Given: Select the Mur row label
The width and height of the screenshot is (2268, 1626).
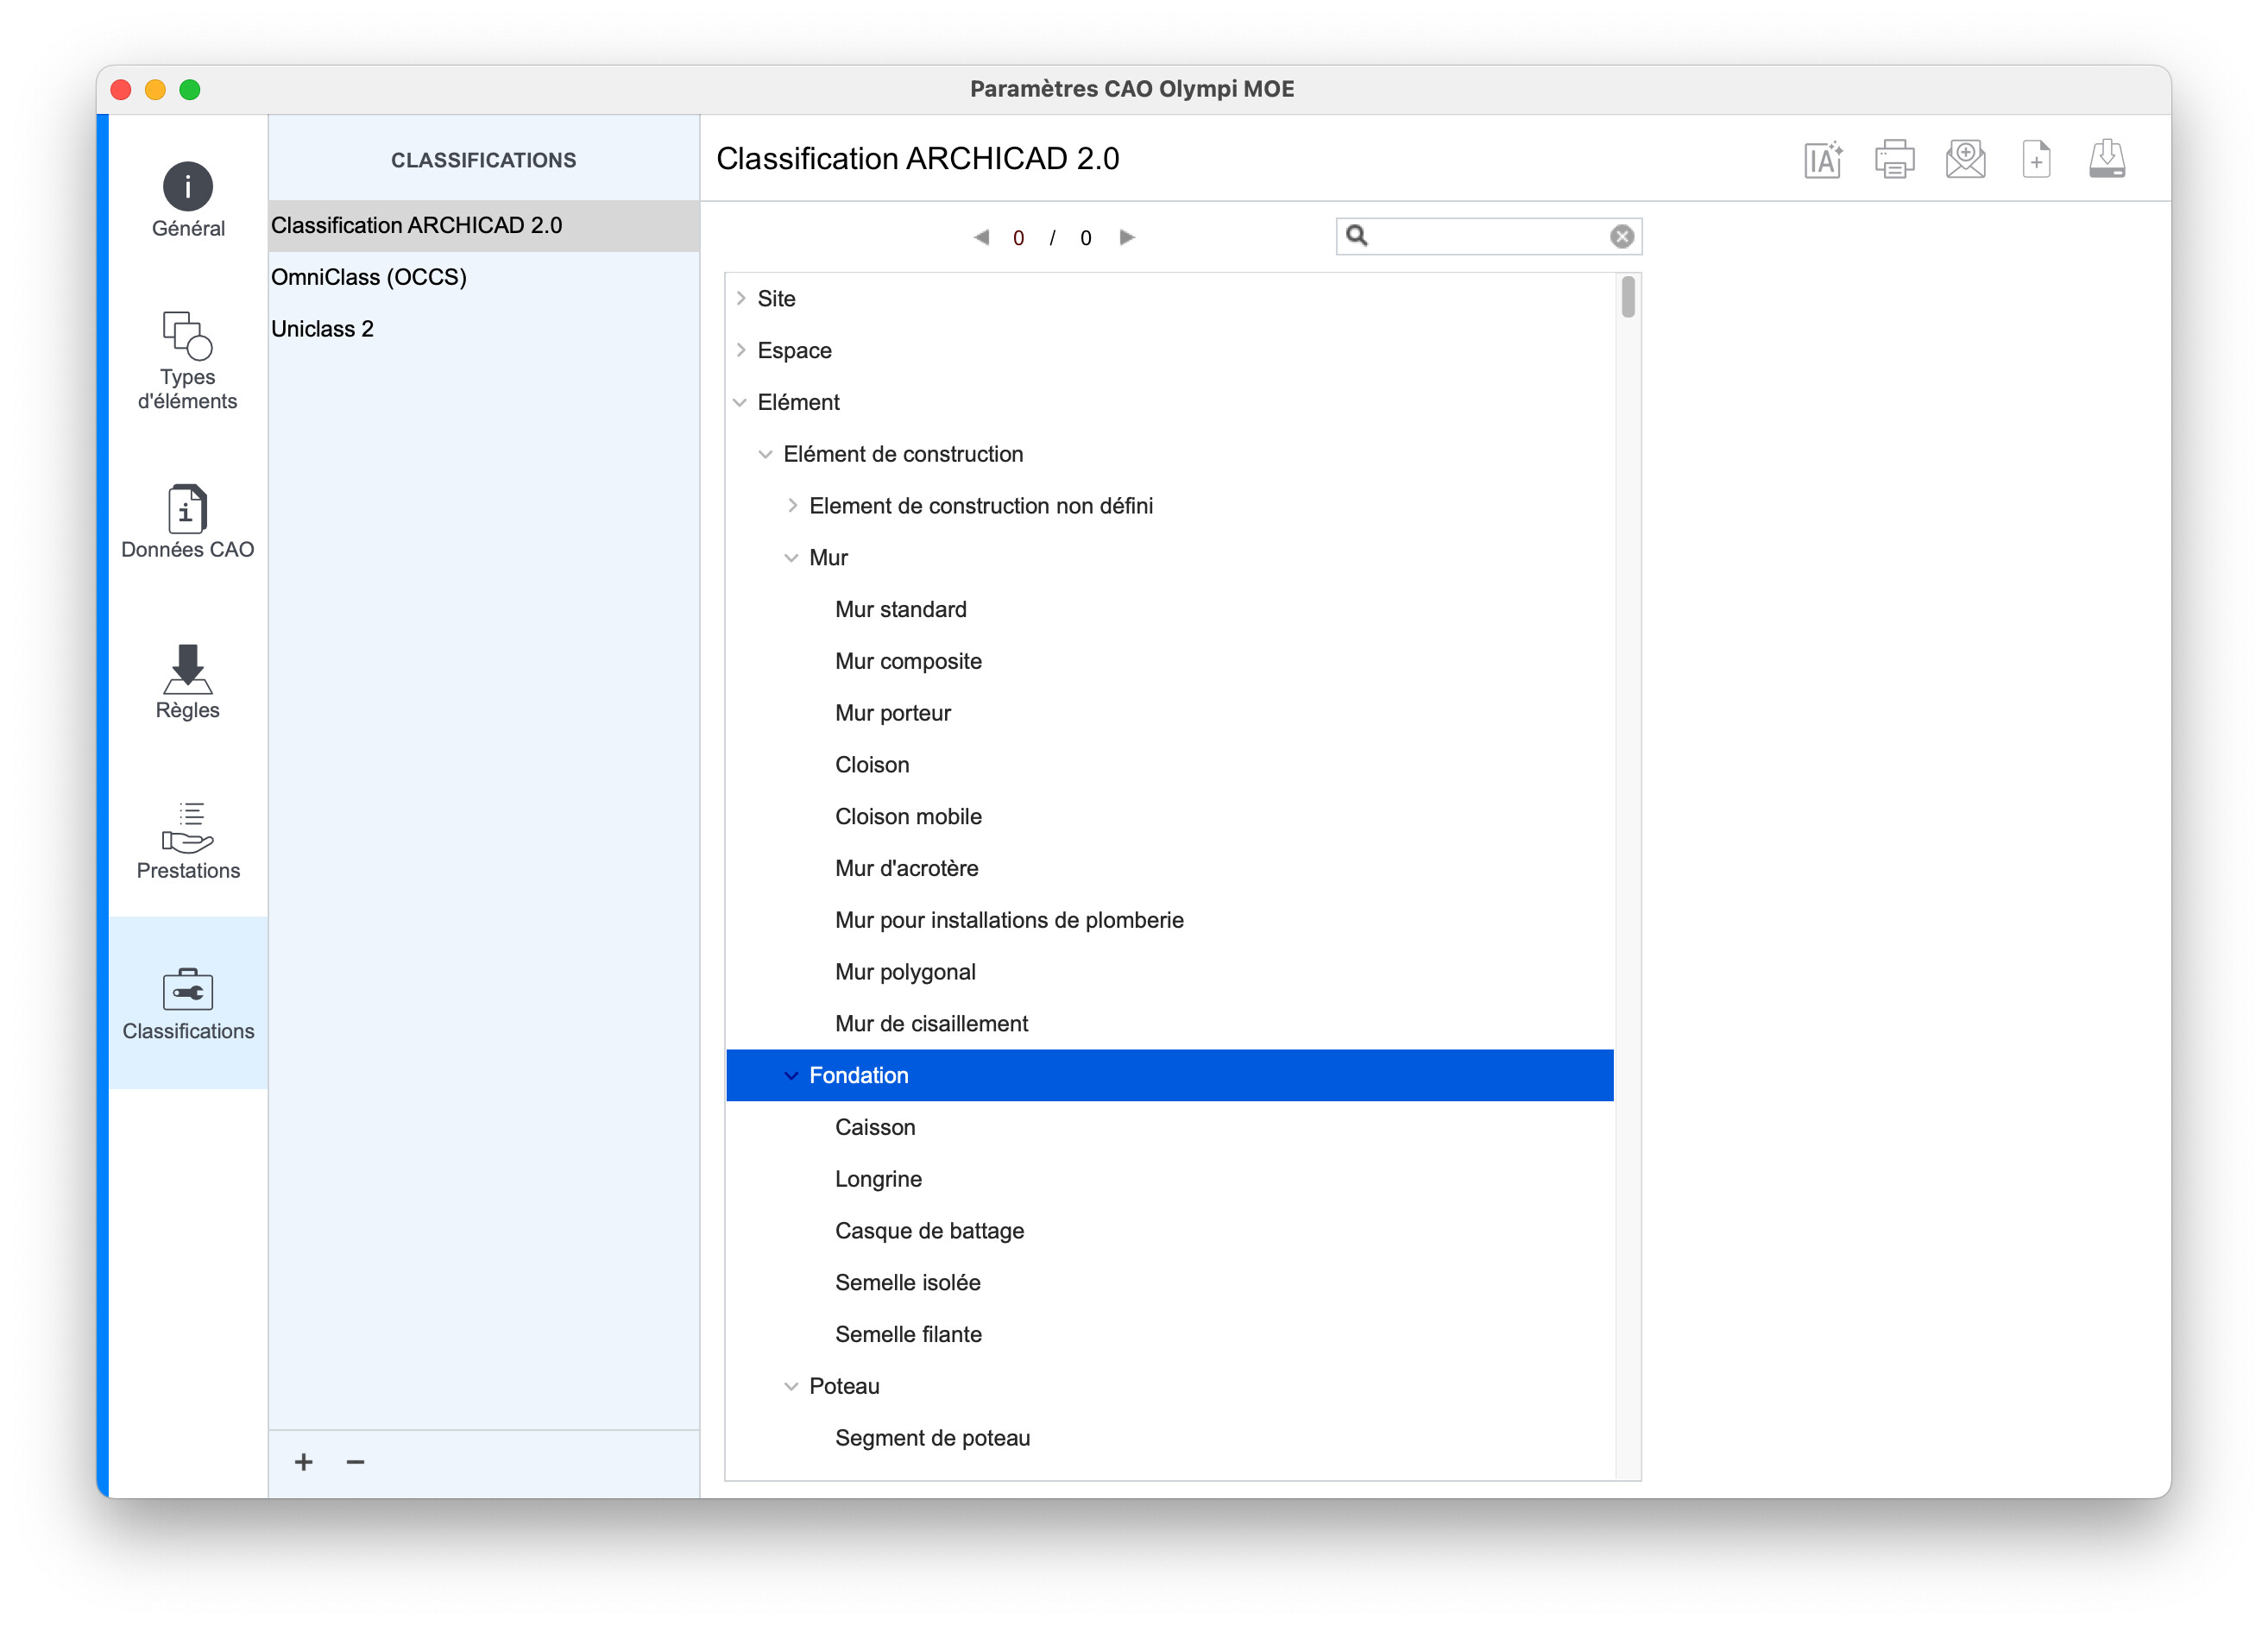Looking at the screenshot, I should [828, 558].
